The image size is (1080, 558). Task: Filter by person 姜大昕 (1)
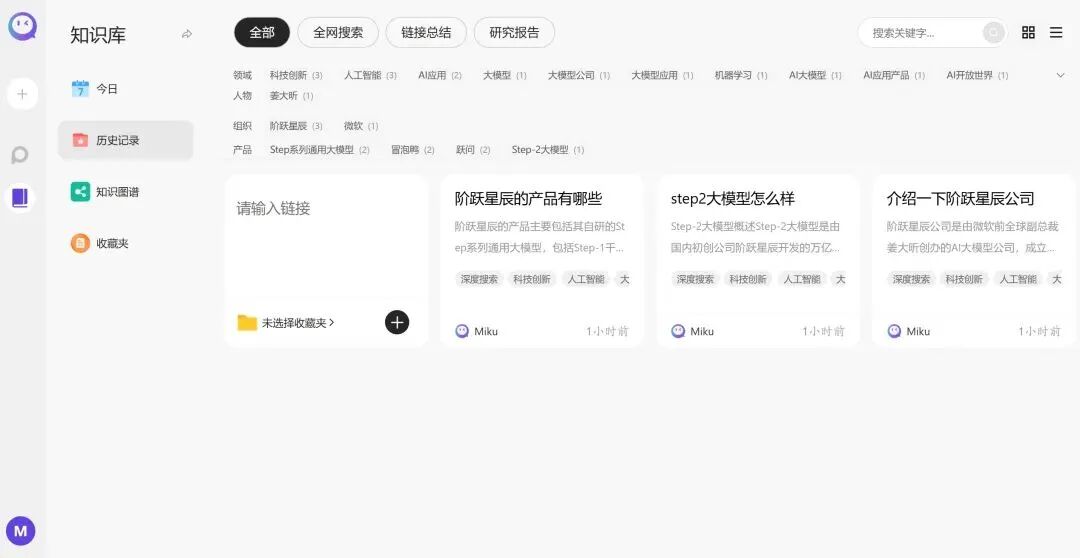pos(291,96)
